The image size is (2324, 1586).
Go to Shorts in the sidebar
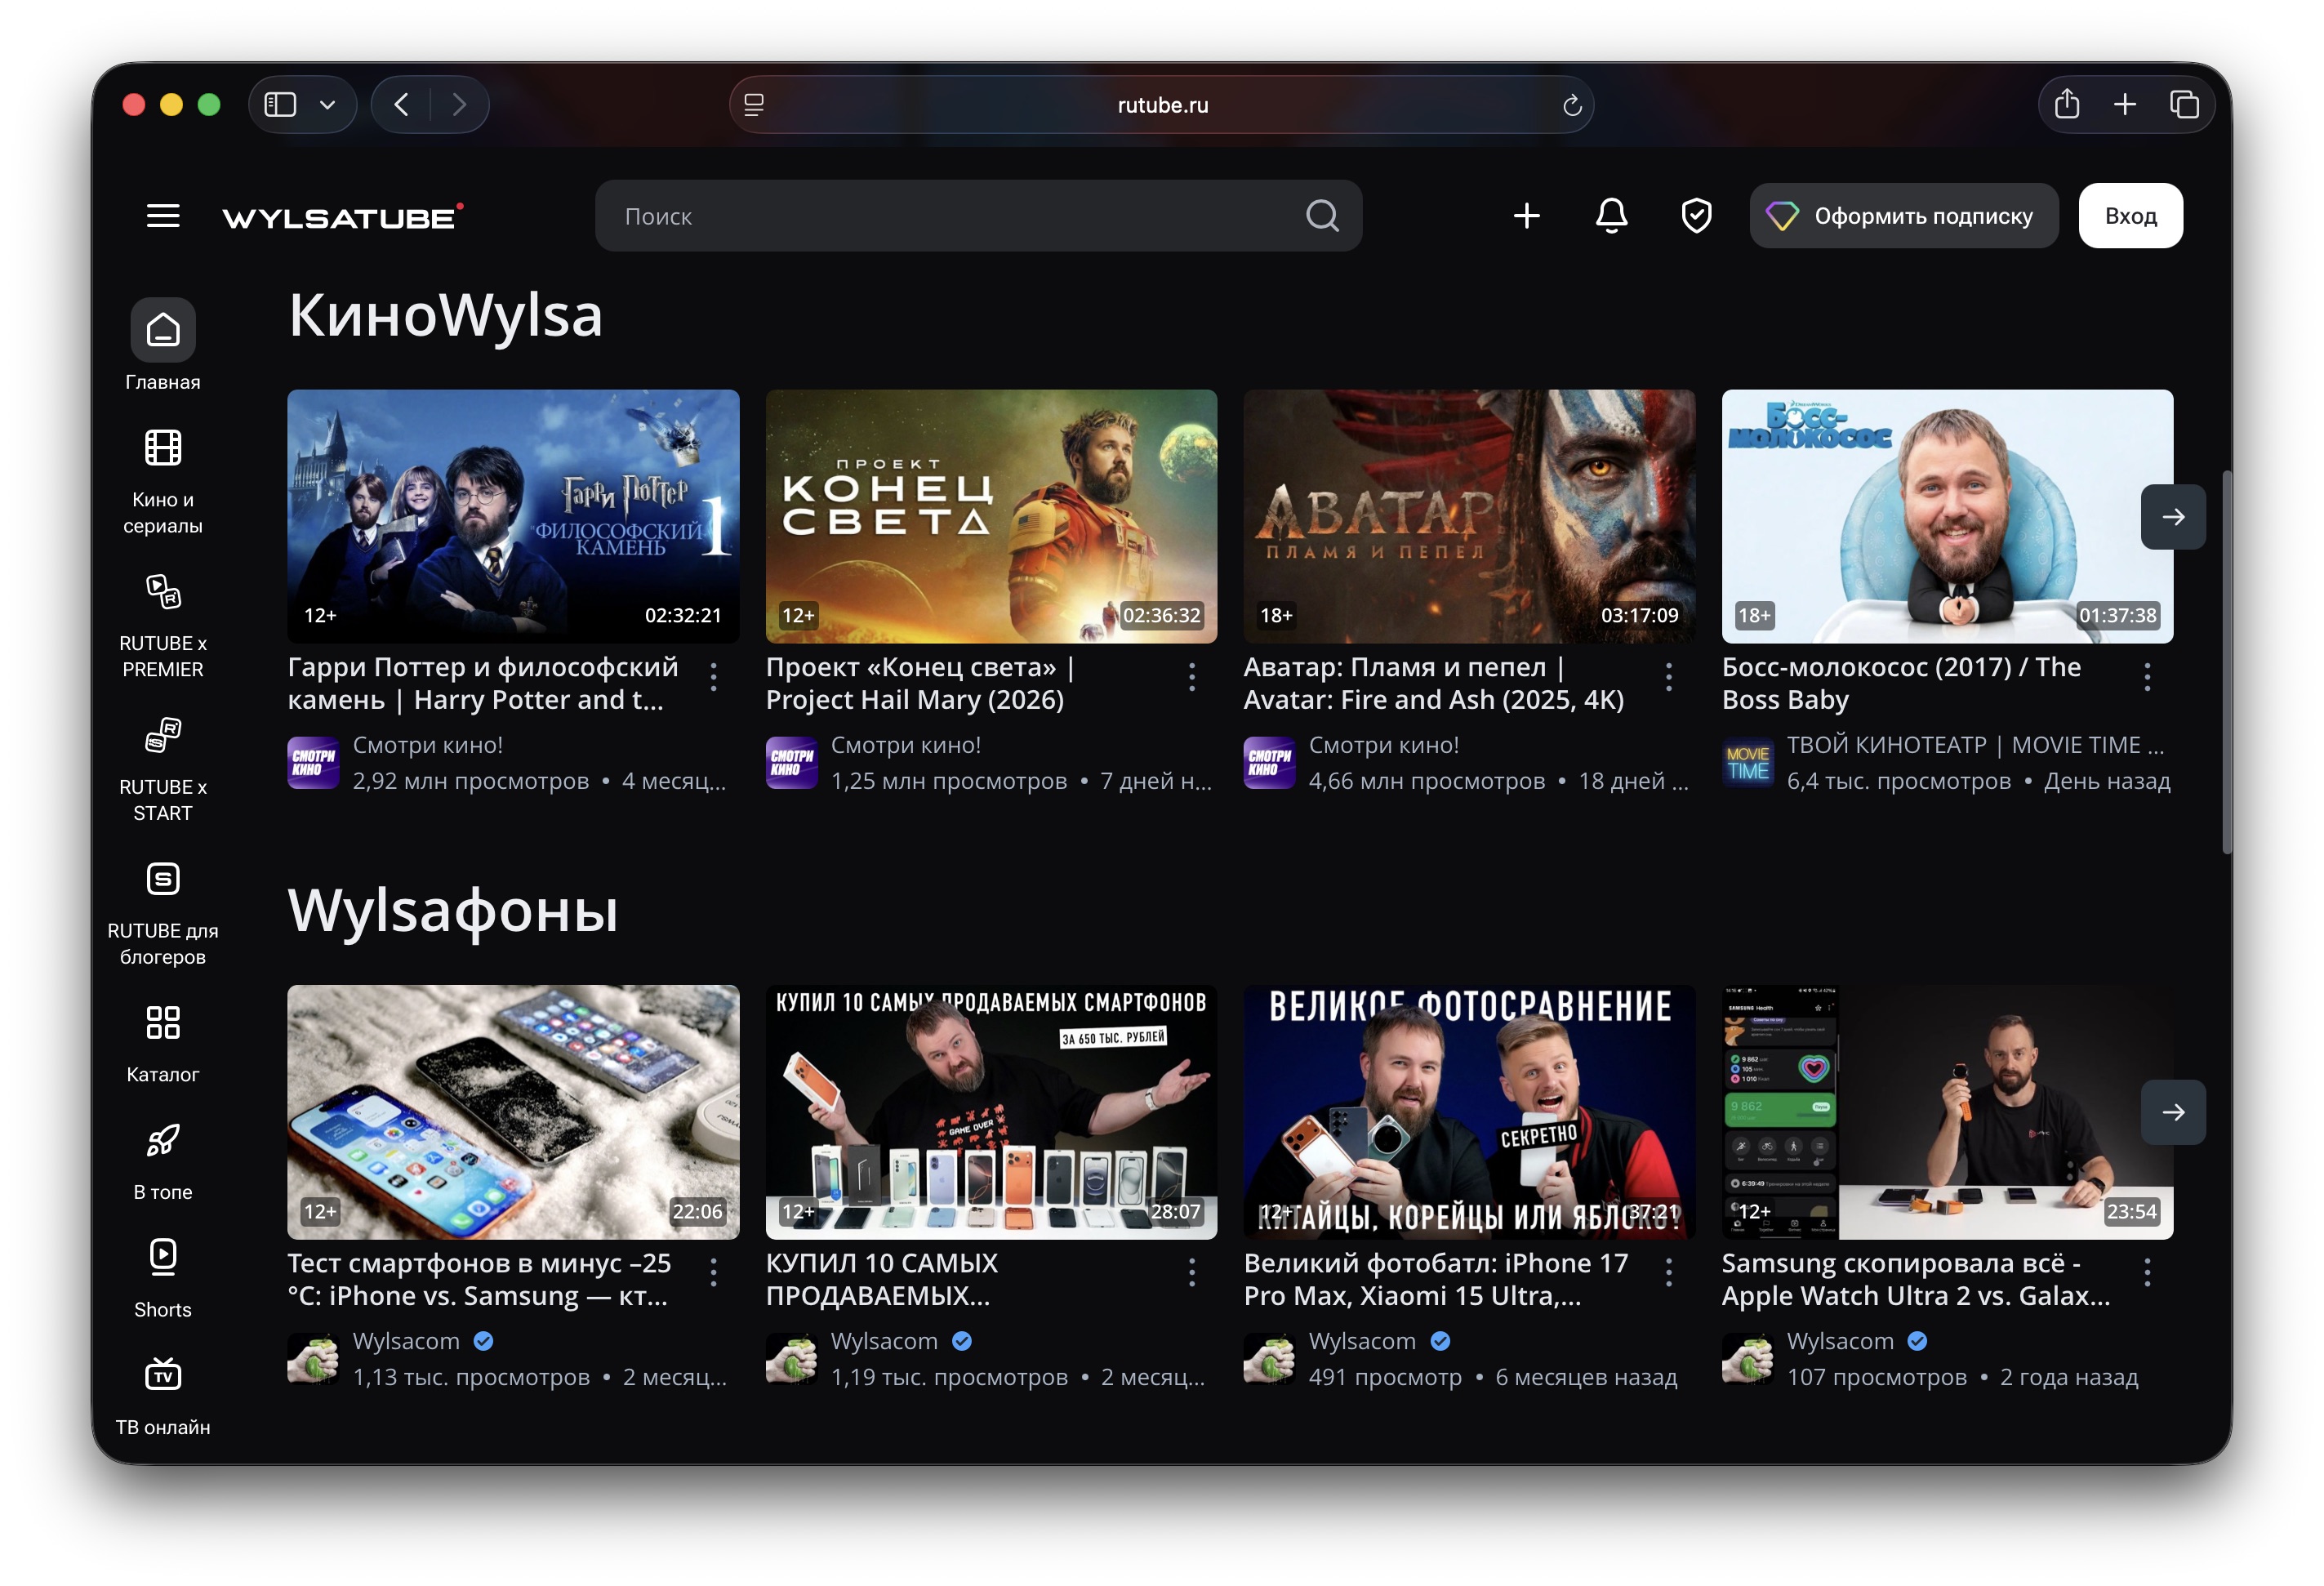[x=163, y=1278]
